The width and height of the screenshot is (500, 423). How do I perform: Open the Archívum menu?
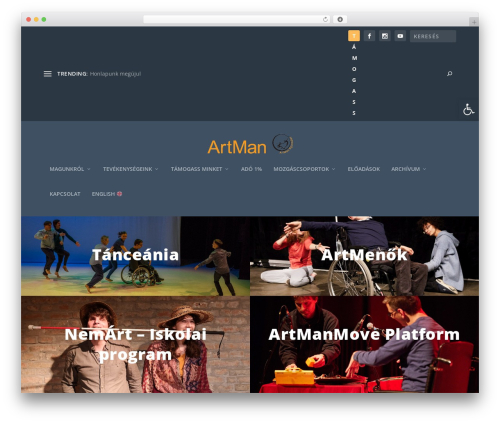[405, 169]
